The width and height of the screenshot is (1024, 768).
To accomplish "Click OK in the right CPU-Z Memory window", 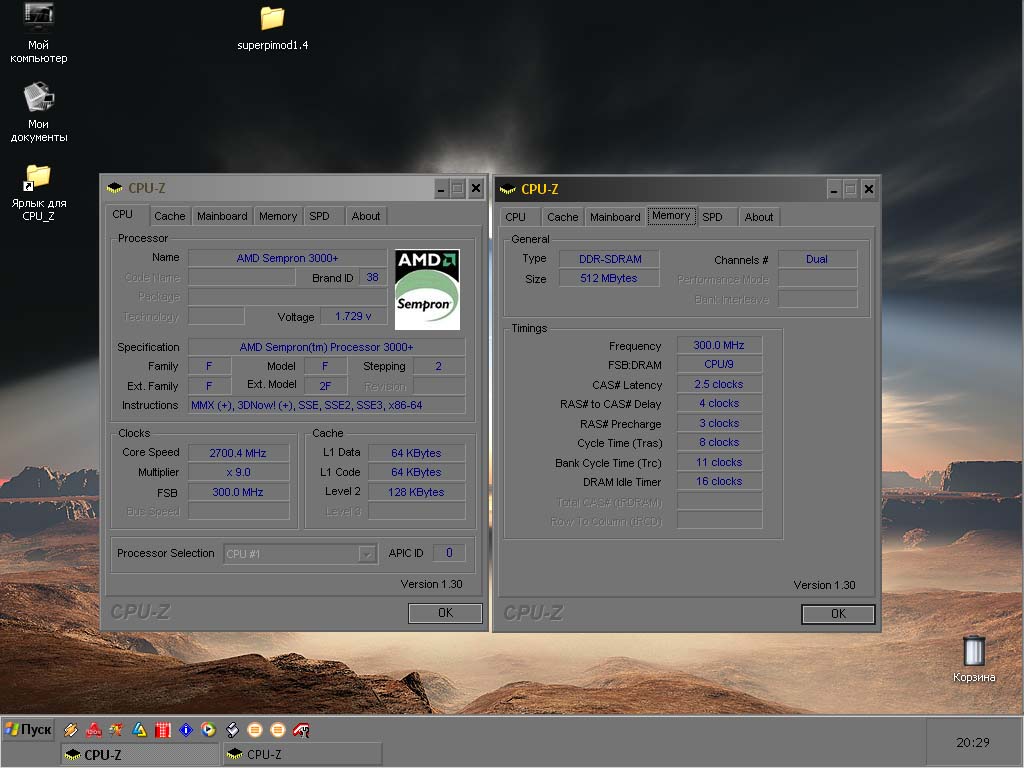I will pos(838,614).
